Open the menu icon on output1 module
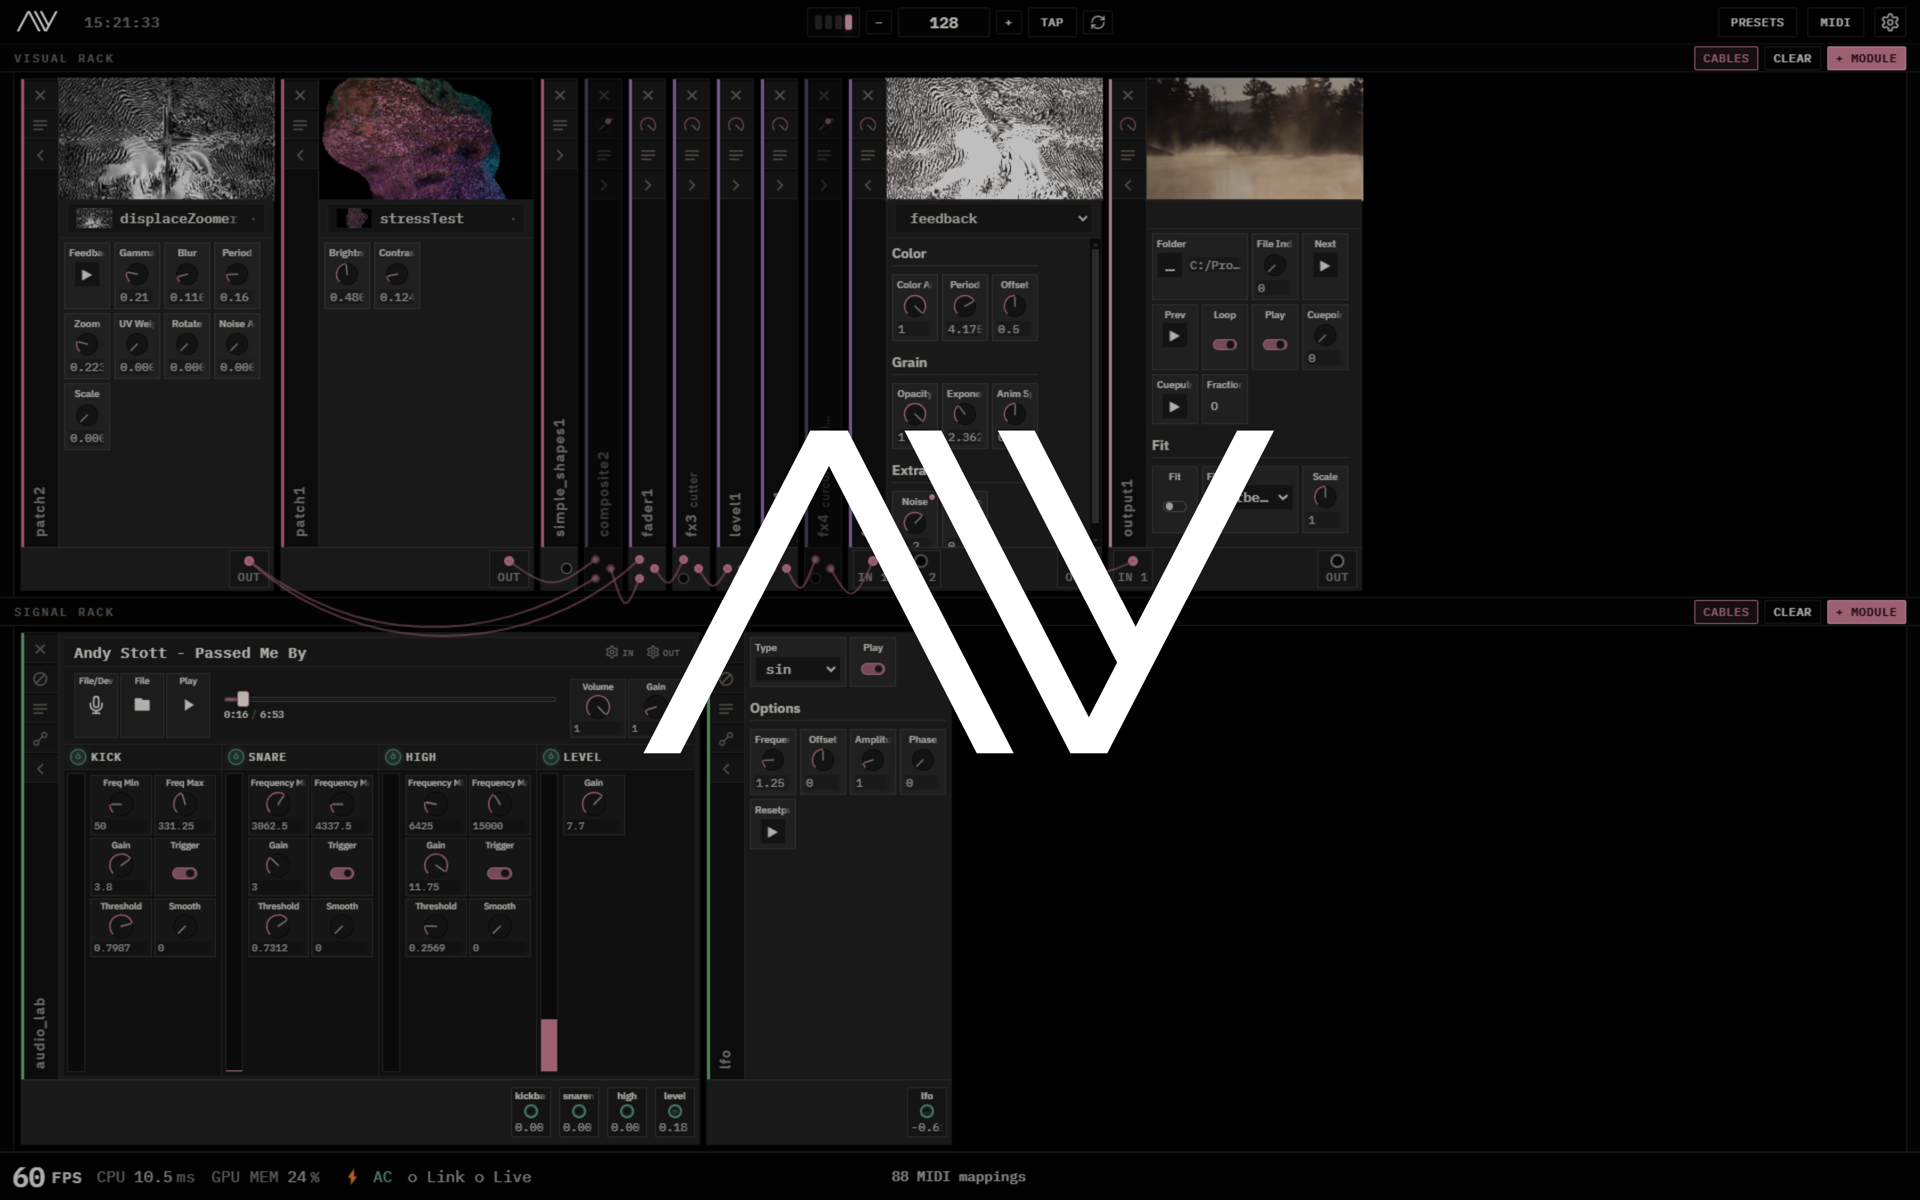 (x=1128, y=155)
